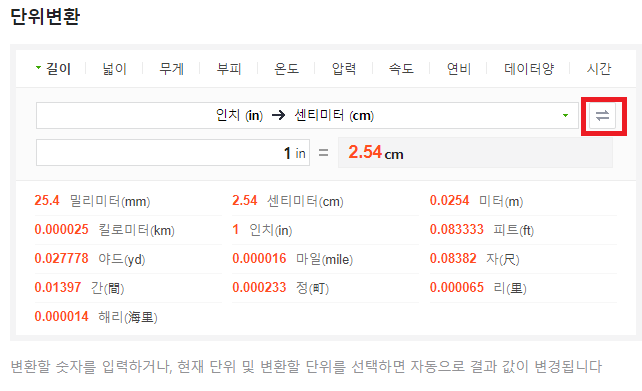Select the 0.01397 간(間) result

pyautogui.click(x=79, y=288)
